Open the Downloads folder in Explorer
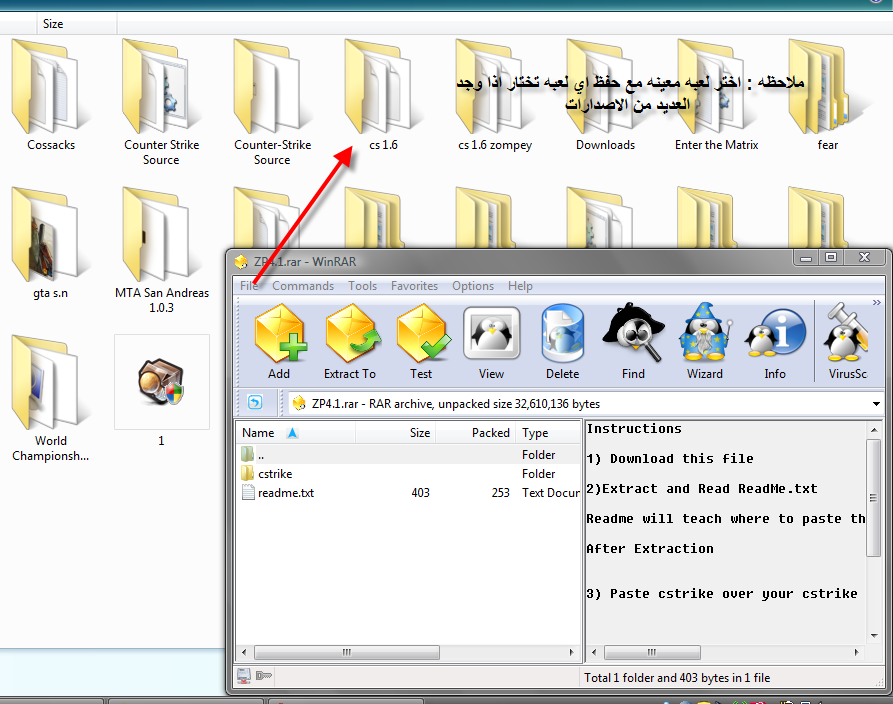The height and width of the screenshot is (704, 893). tap(605, 95)
